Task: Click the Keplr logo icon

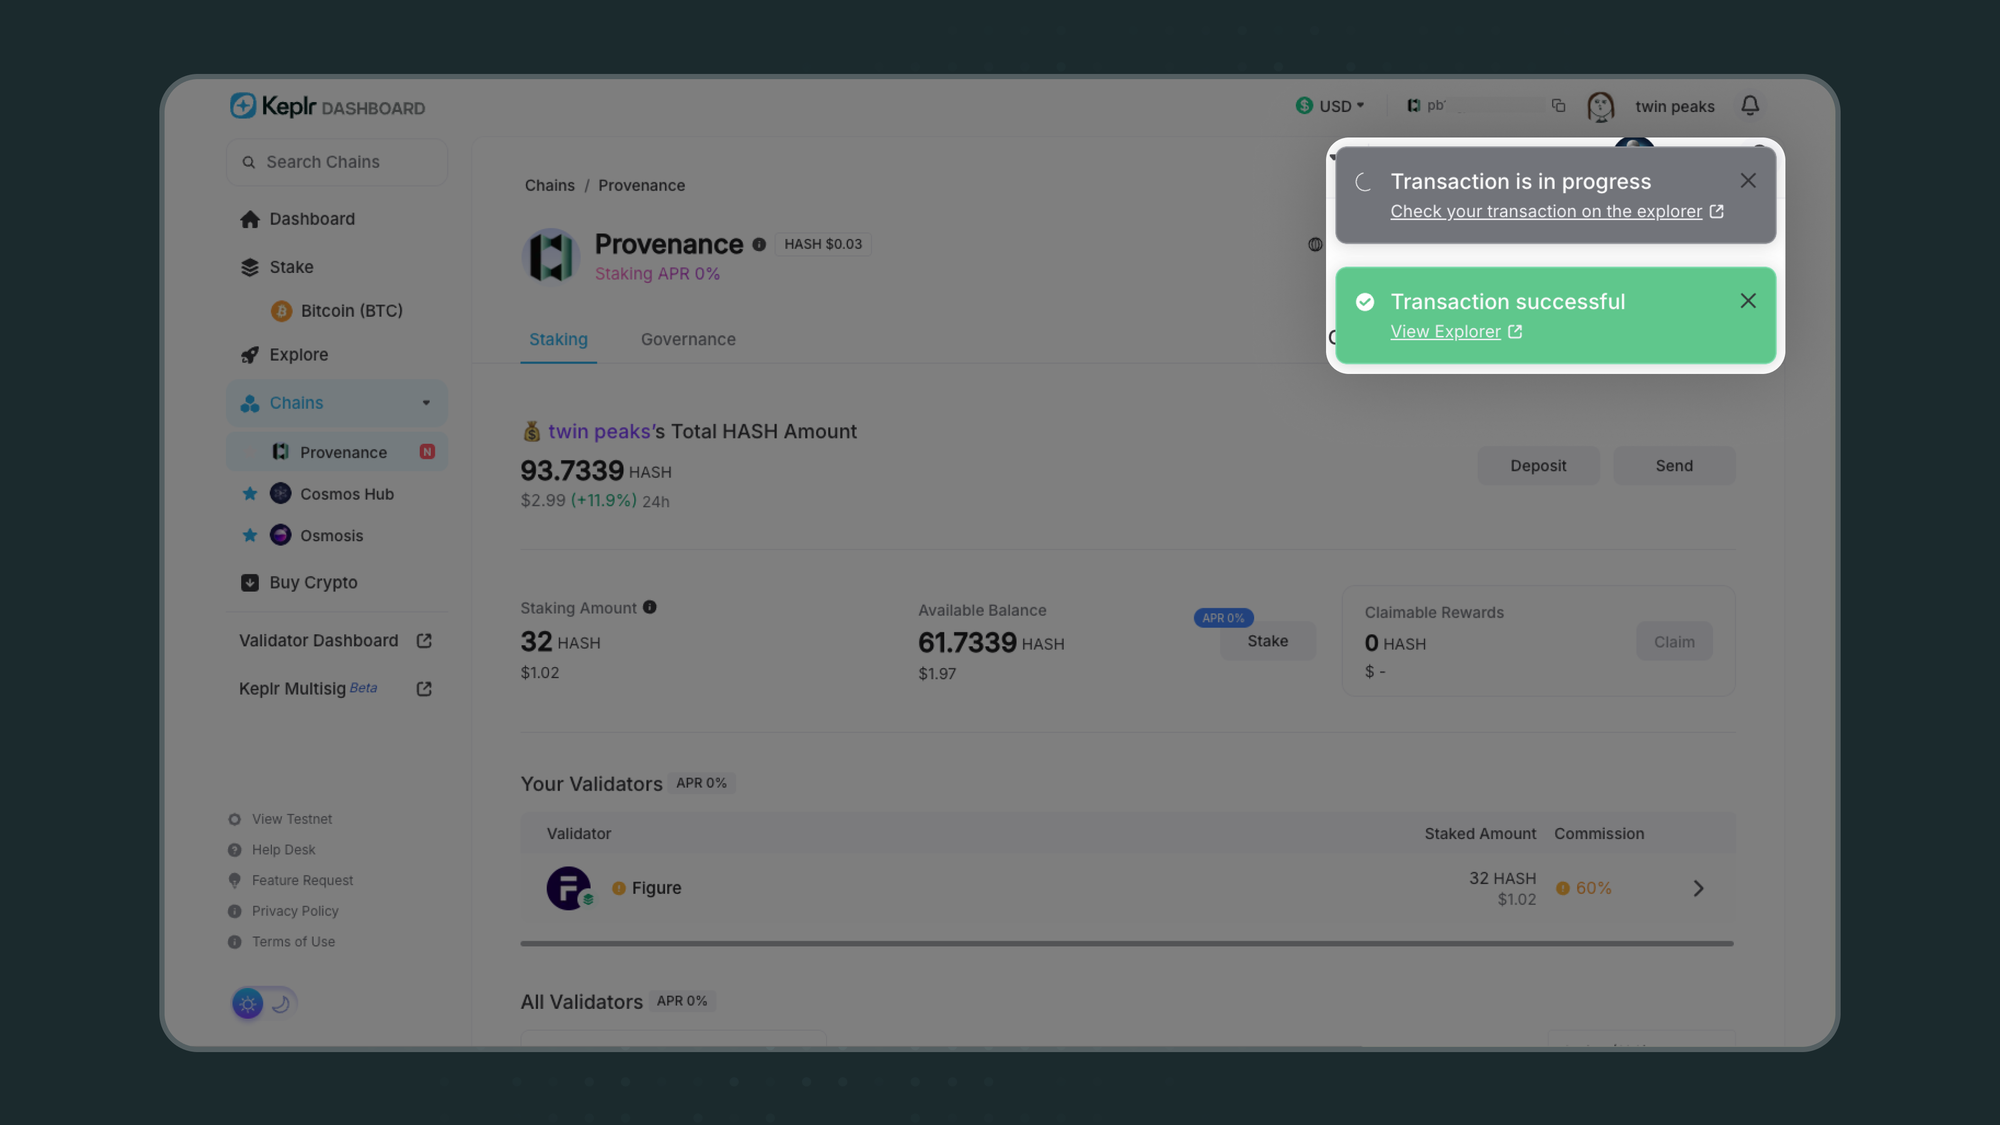Action: point(243,106)
